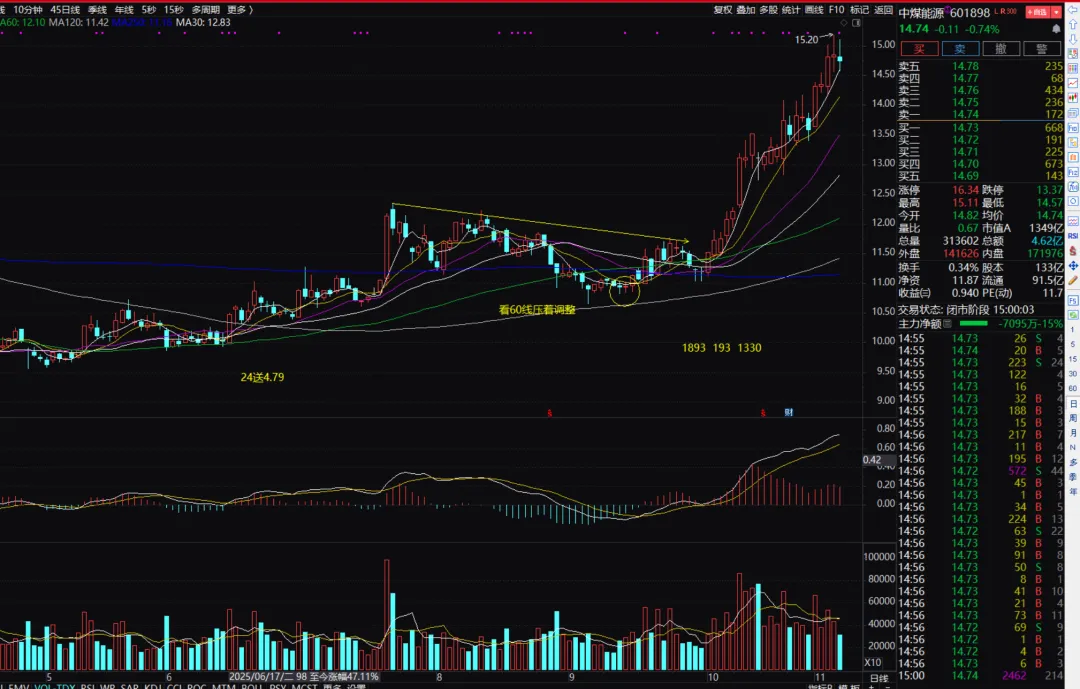Click the diamond icon above price axis

click(x=844, y=23)
